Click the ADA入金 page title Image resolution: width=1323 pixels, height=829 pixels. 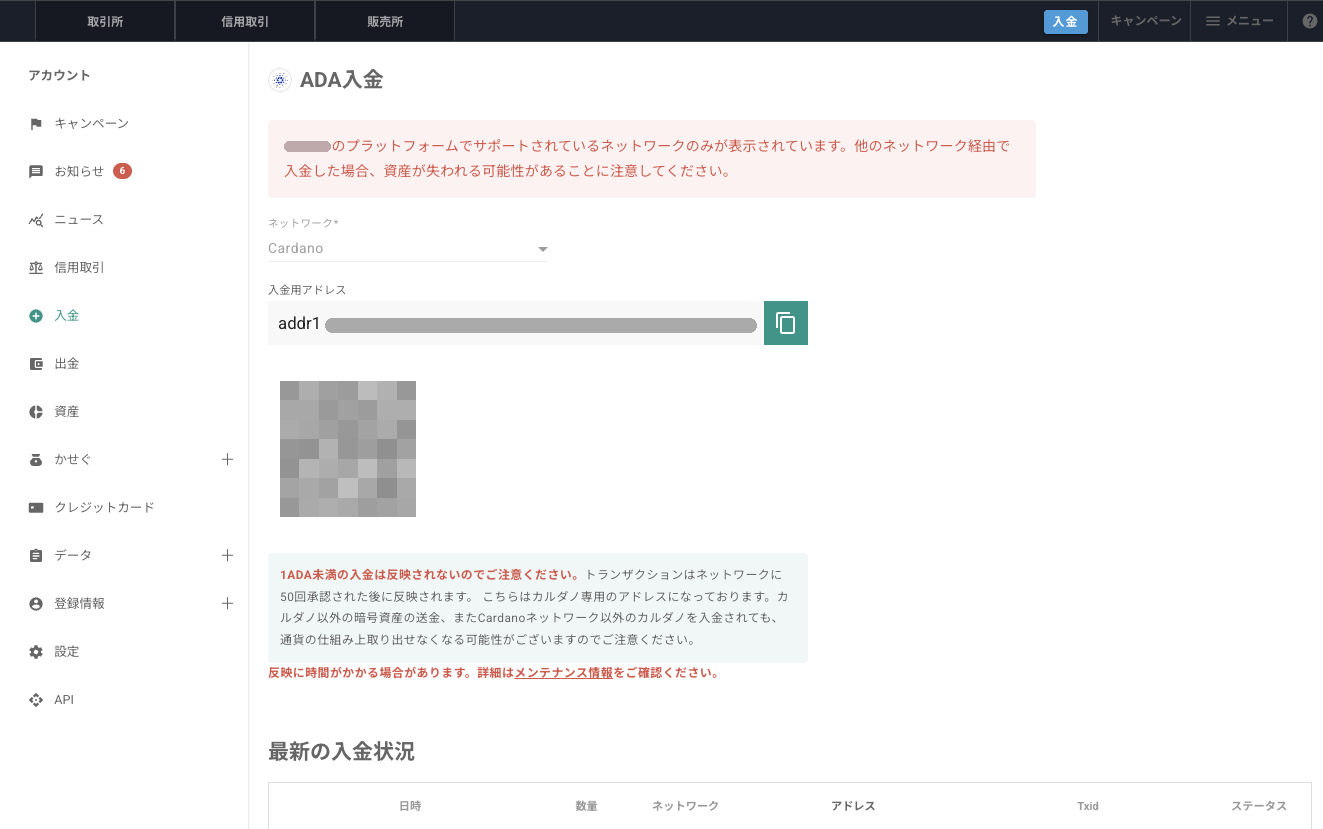pos(341,80)
